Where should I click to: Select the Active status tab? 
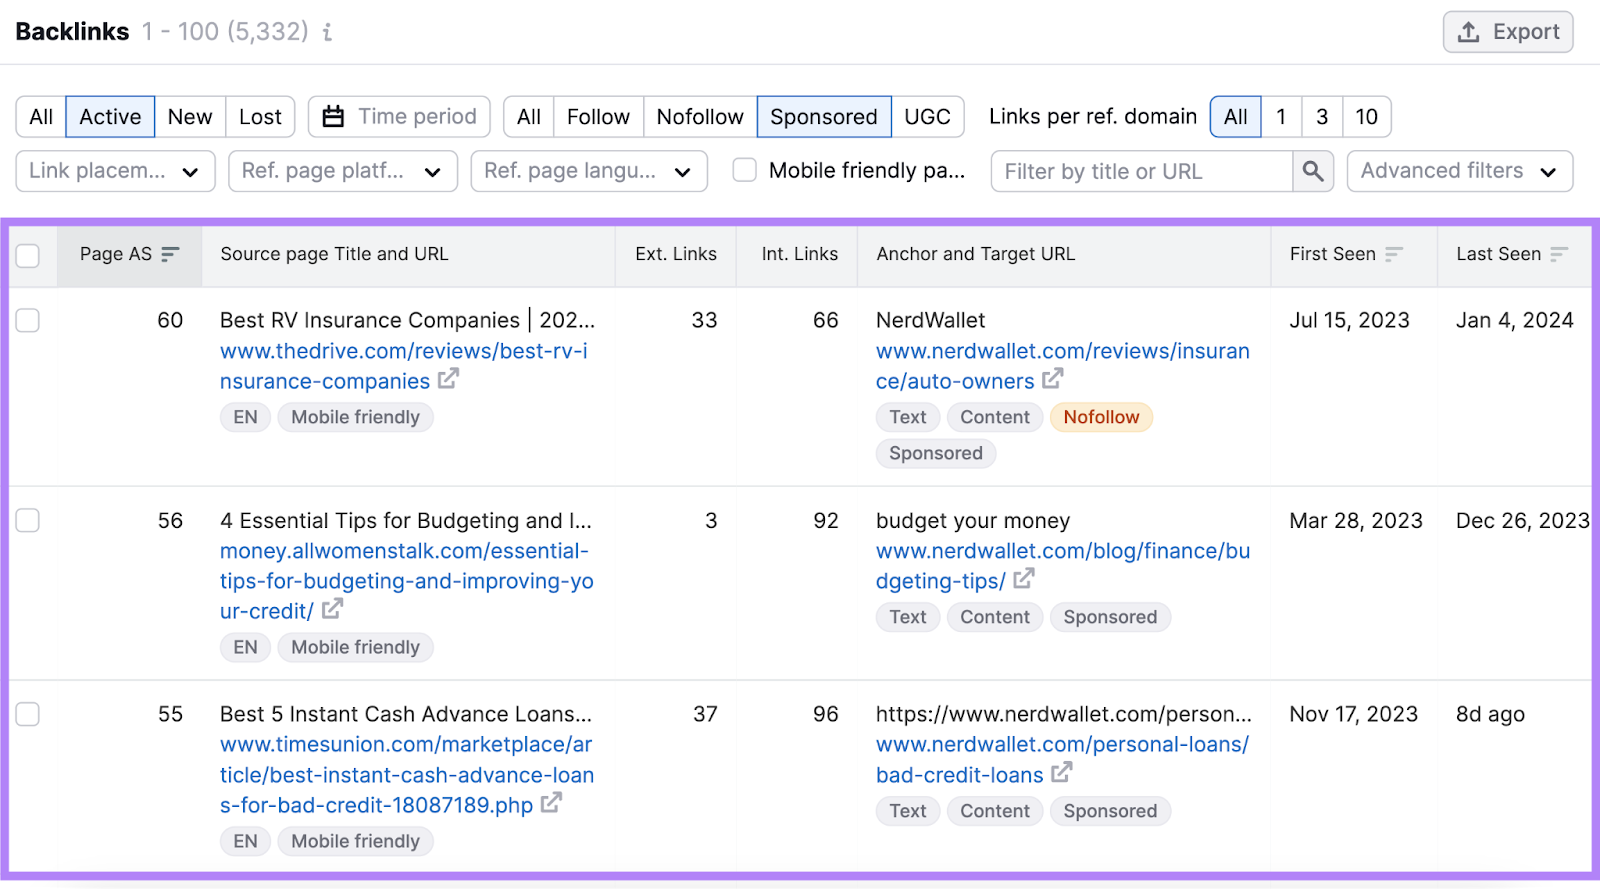point(110,117)
